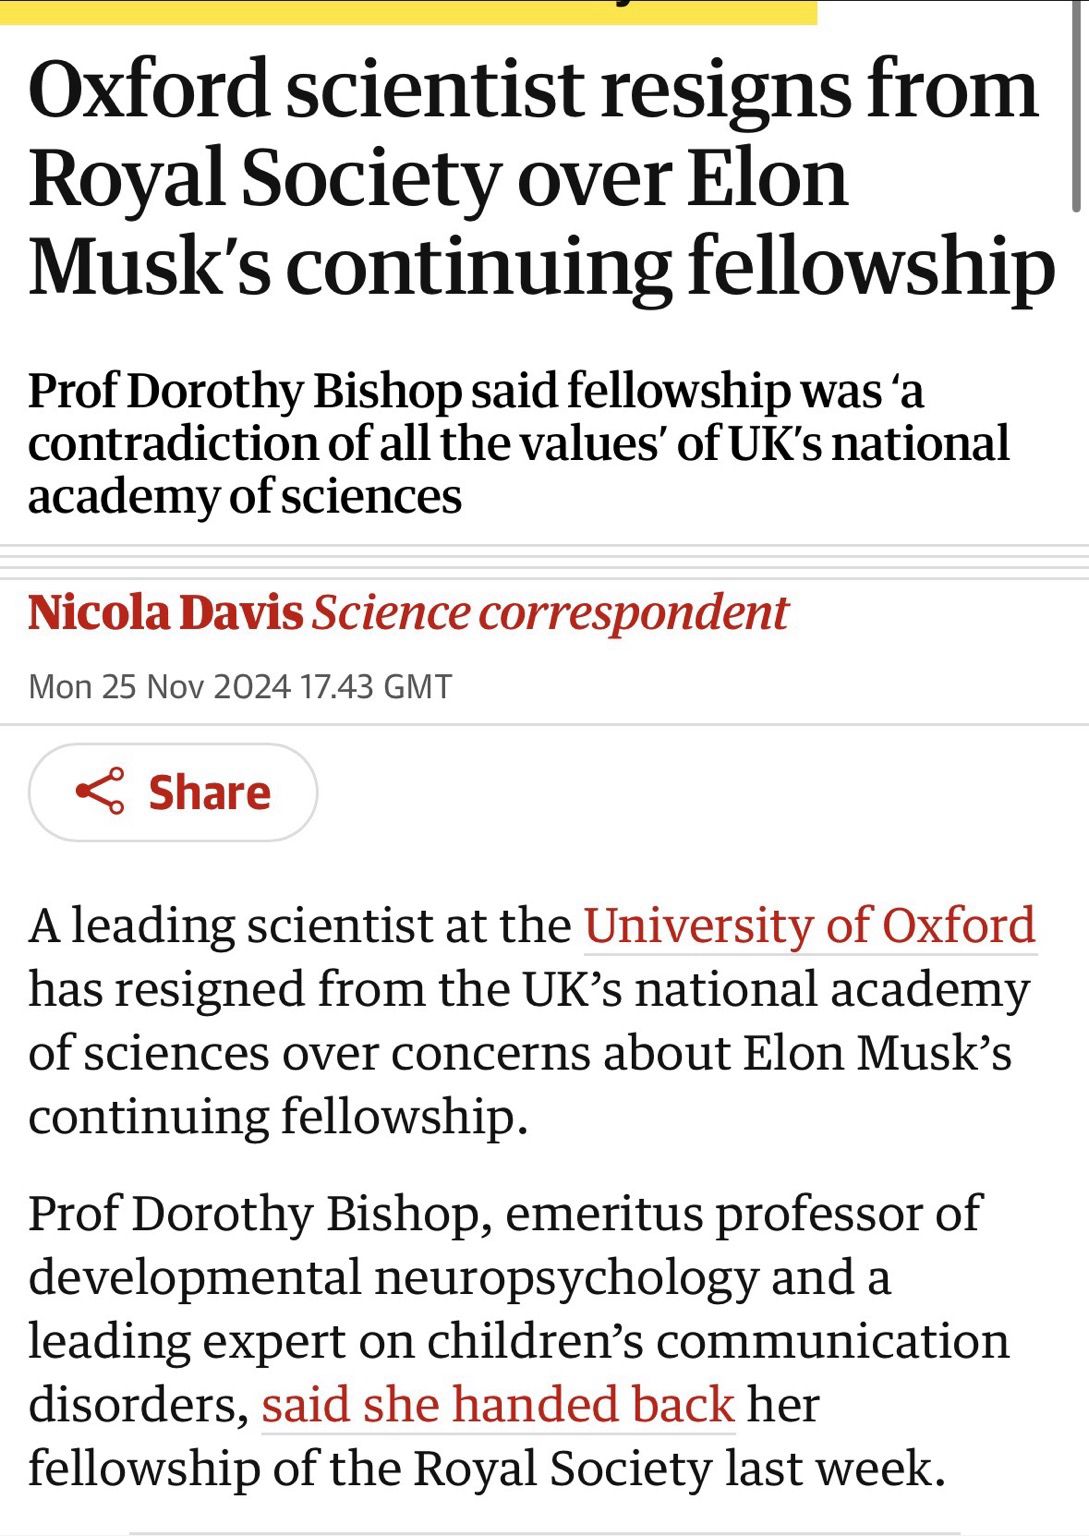
Task: Click the 'Mon 25 Nov 2024' date
Action: (160, 687)
